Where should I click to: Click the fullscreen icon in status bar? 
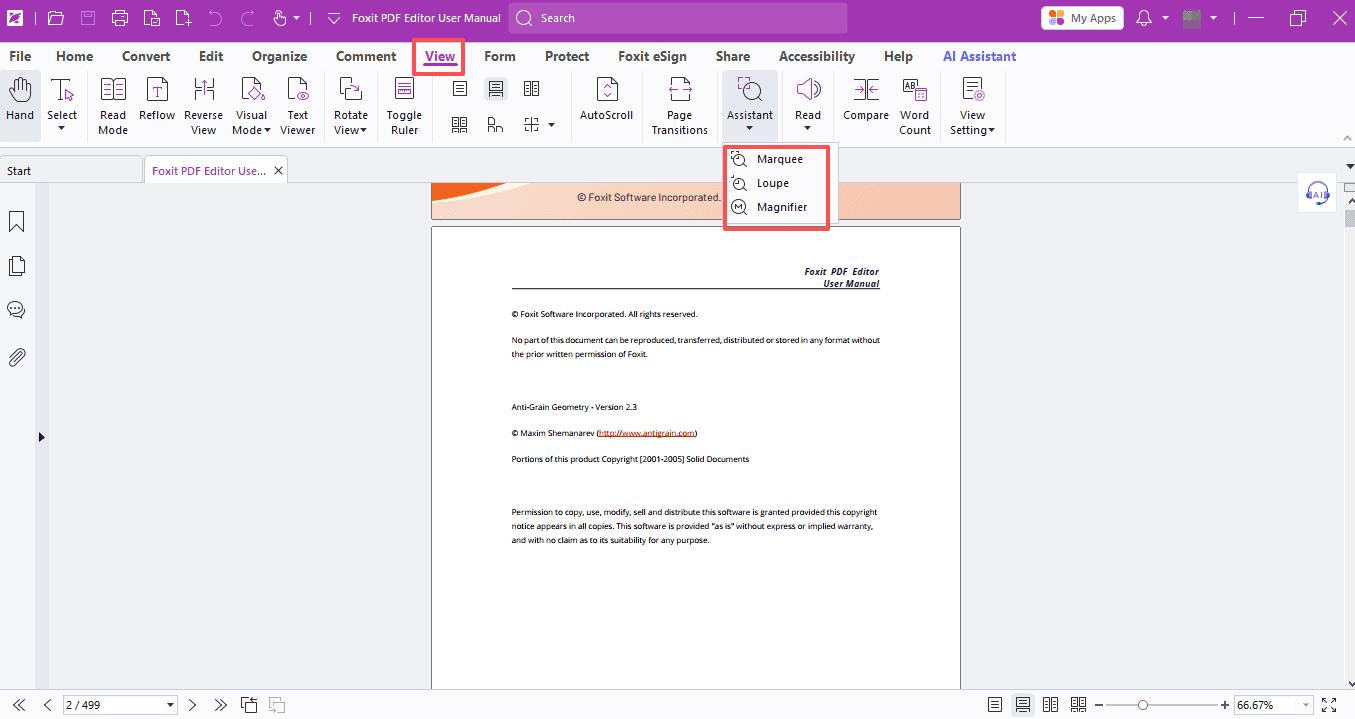pyautogui.click(x=1329, y=705)
